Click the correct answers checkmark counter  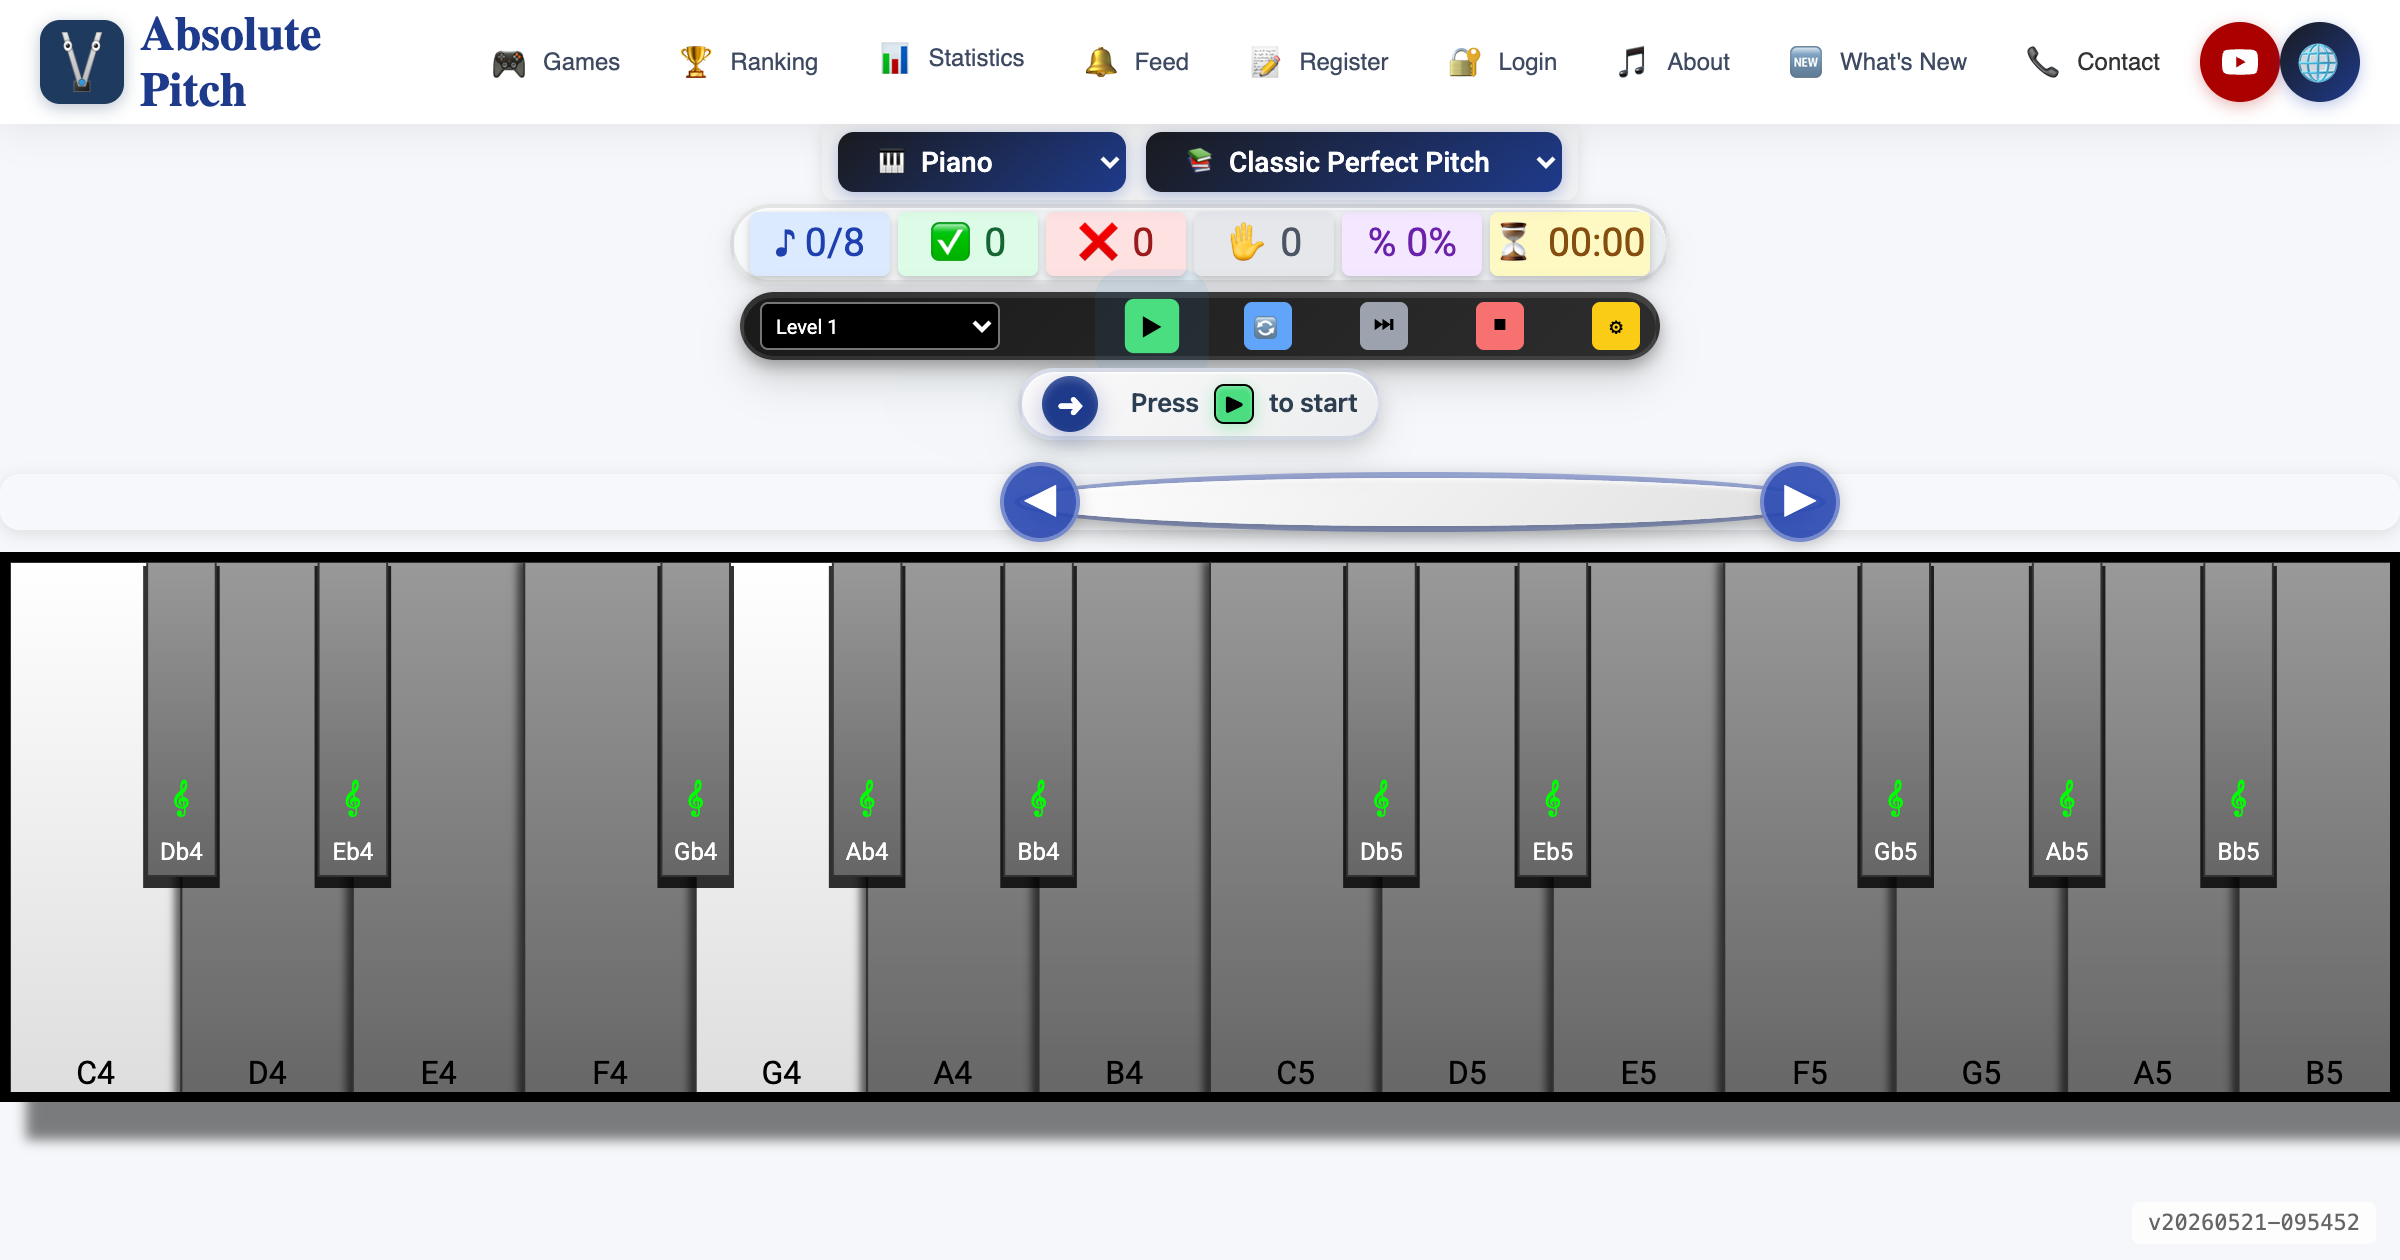tap(967, 243)
